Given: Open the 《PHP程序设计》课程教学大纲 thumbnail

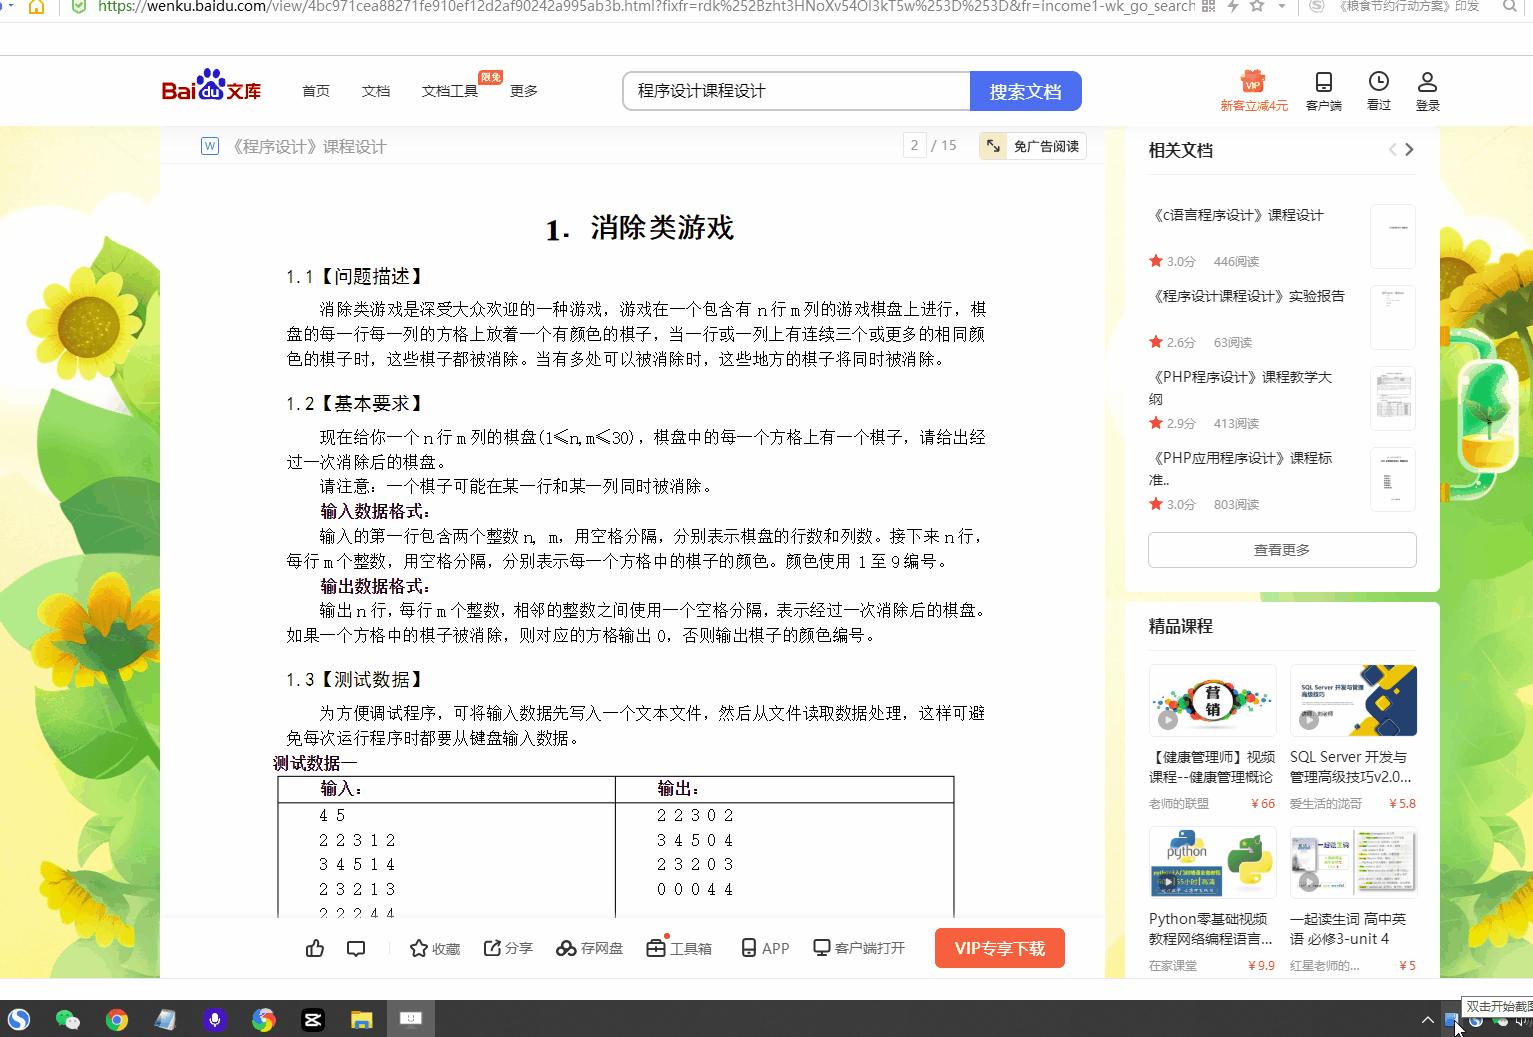Looking at the screenshot, I should coord(1392,398).
